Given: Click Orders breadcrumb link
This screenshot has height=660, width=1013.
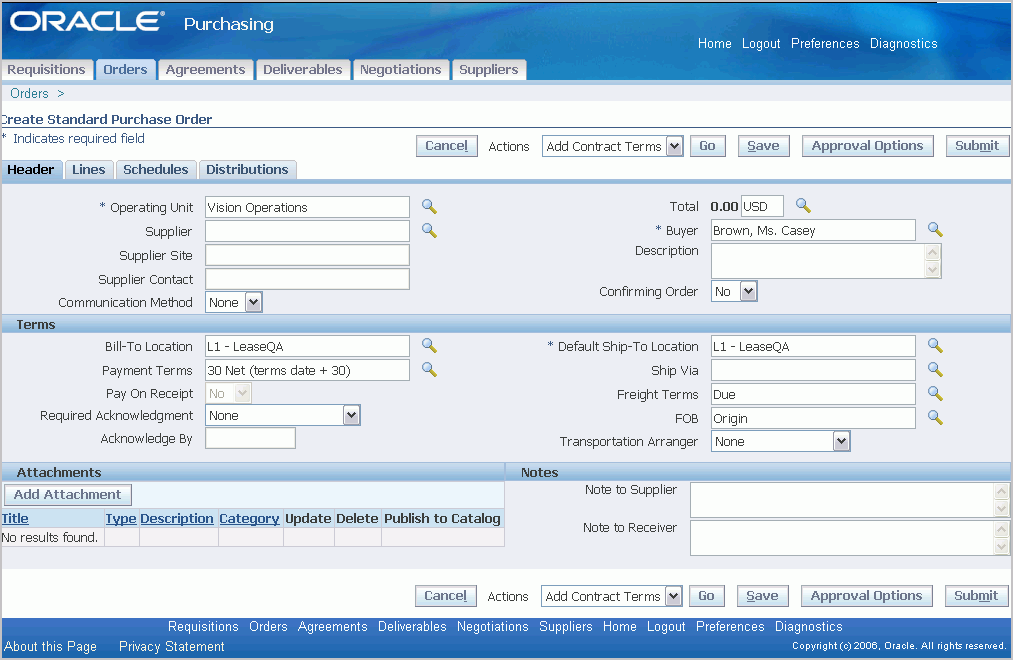Looking at the screenshot, I should click(x=29, y=94).
